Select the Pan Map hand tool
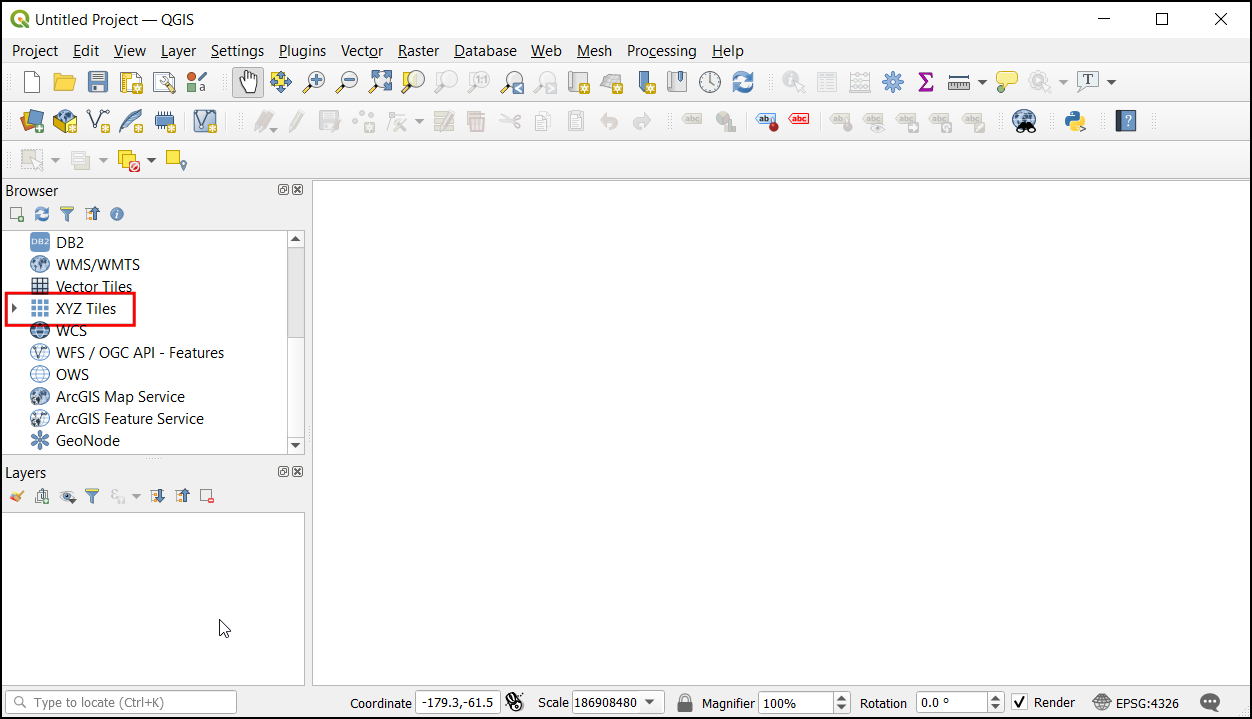Screen dimensions: 1252x719 click(248, 82)
